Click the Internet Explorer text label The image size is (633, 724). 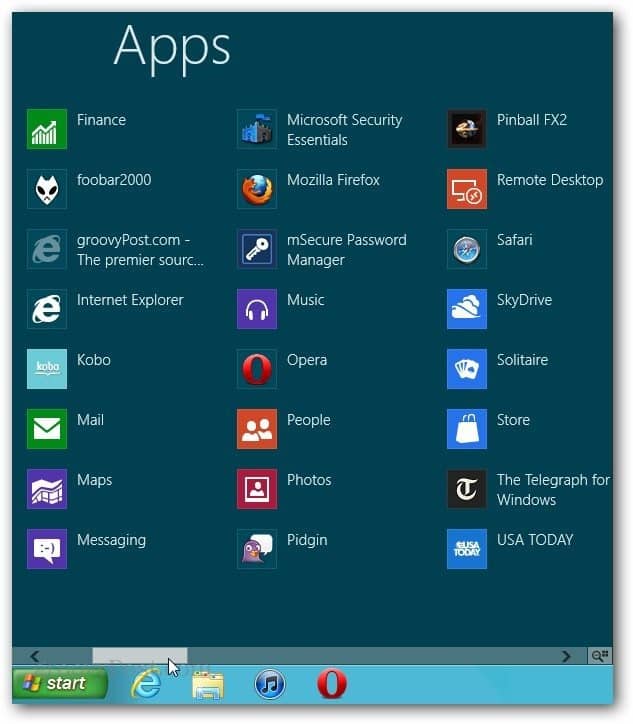point(130,300)
